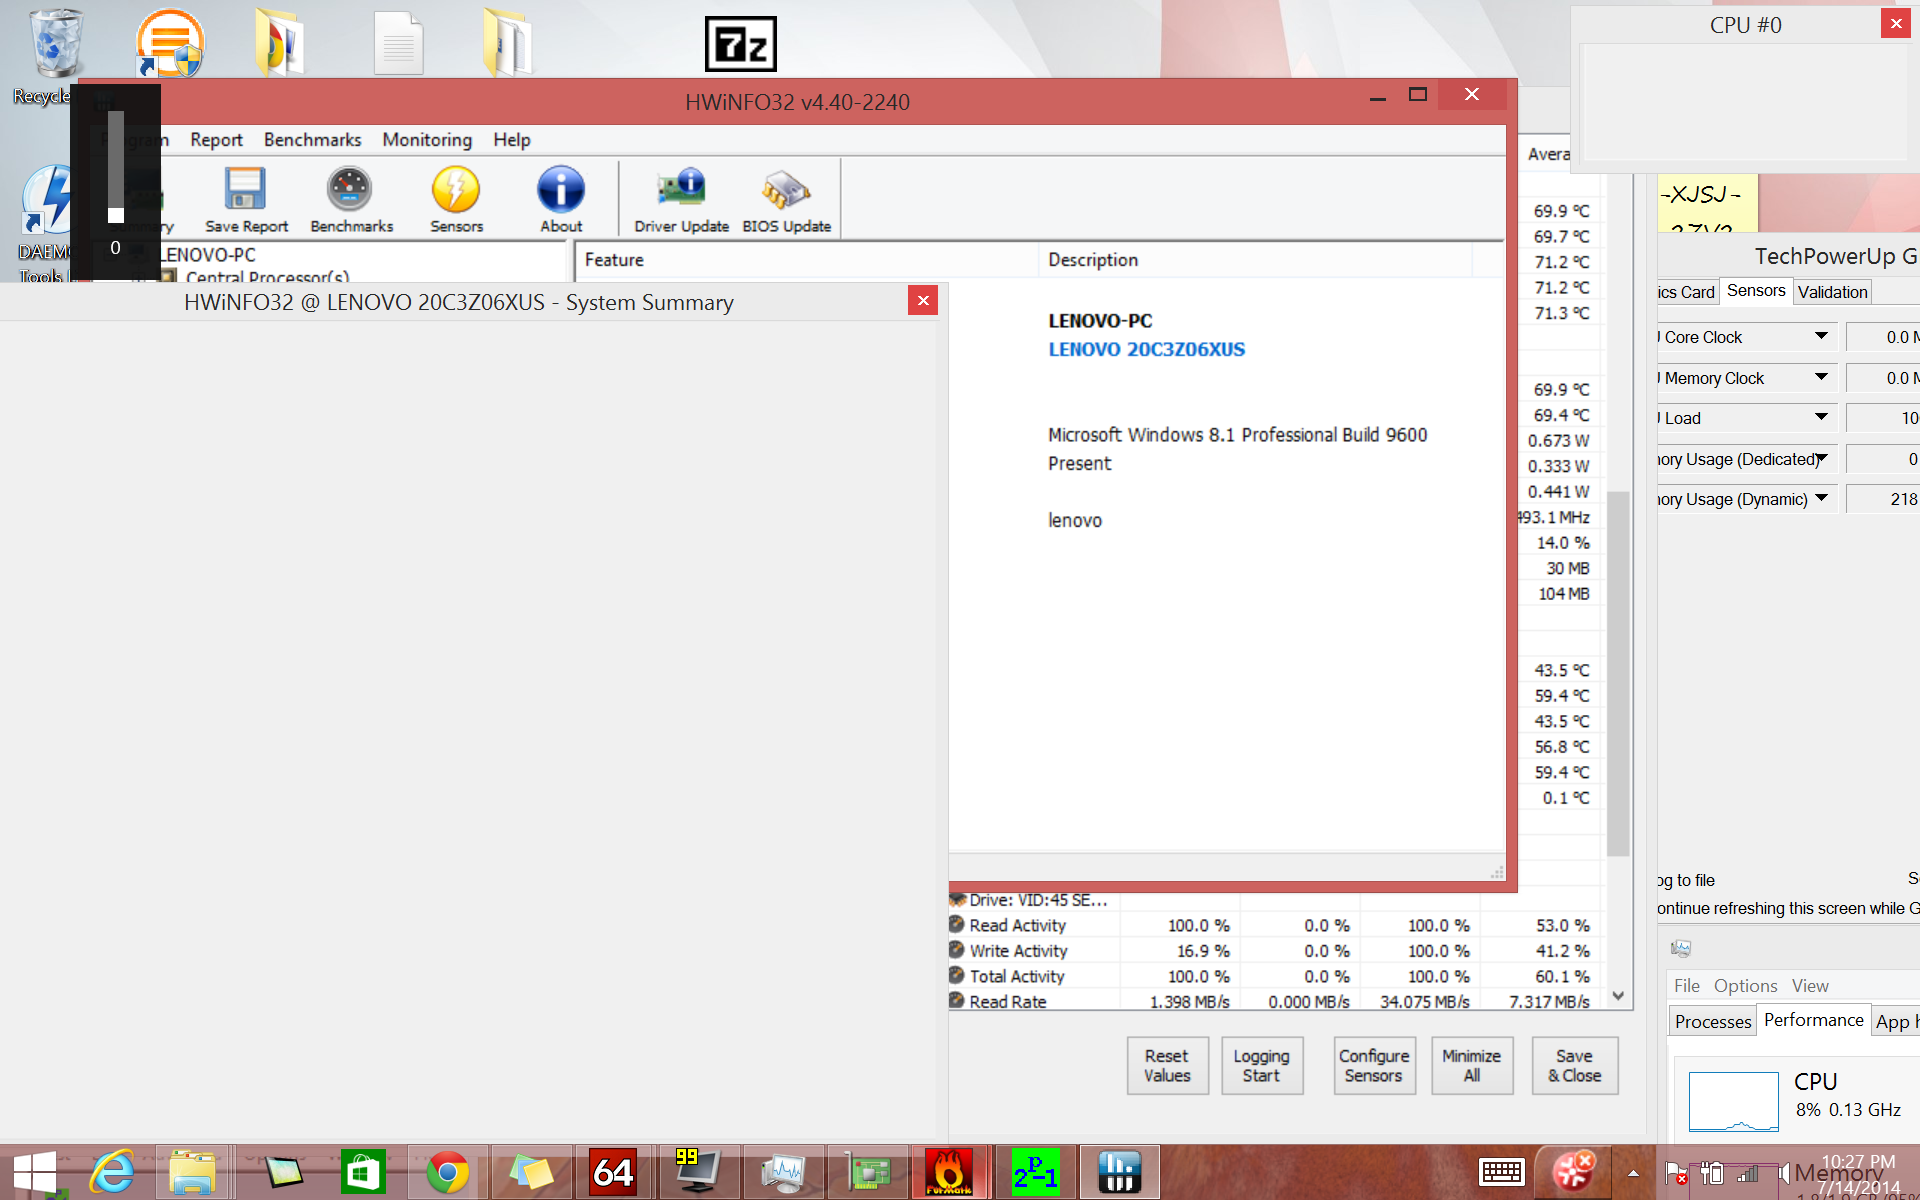The width and height of the screenshot is (1920, 1200).
Task: Open the Options menu in Task Manager
Action: click(1745, 986)
